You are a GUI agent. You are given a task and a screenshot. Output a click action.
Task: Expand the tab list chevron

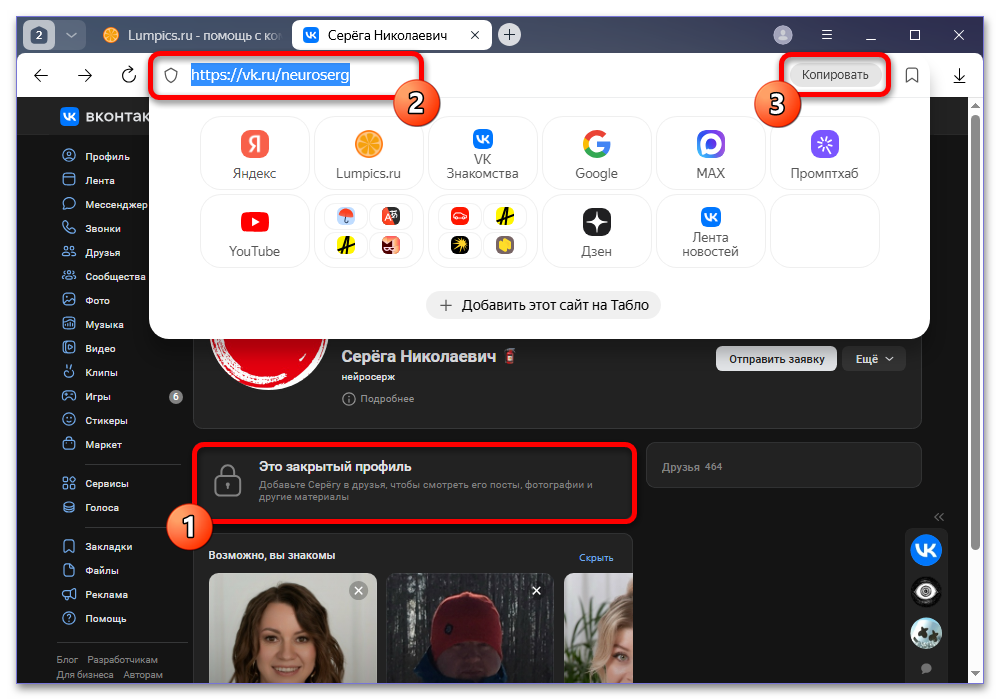71,35
